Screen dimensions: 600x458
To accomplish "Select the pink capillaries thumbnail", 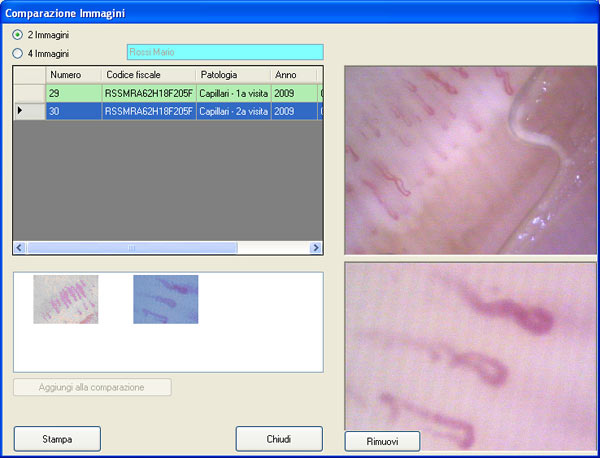I will (66, 299).
